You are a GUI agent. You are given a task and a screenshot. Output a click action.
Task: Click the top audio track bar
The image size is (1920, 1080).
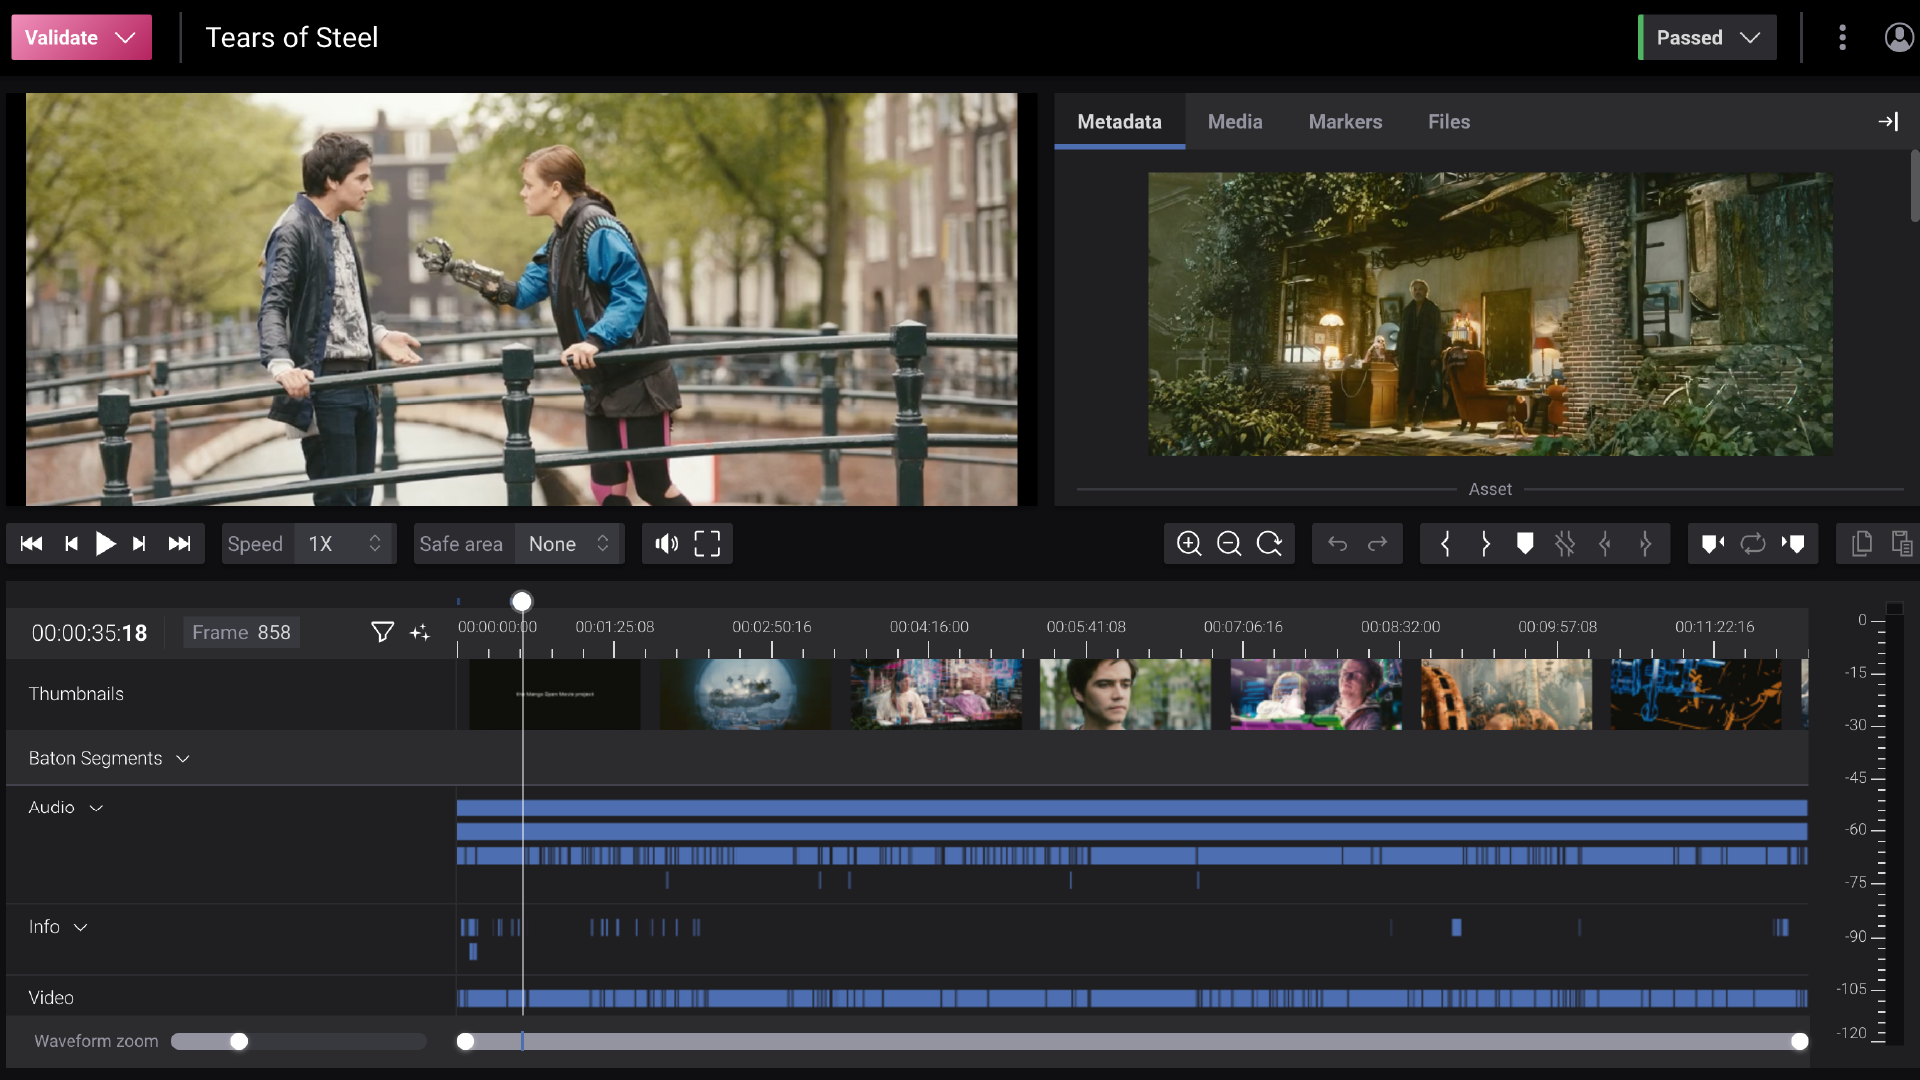click(1132, 808)
